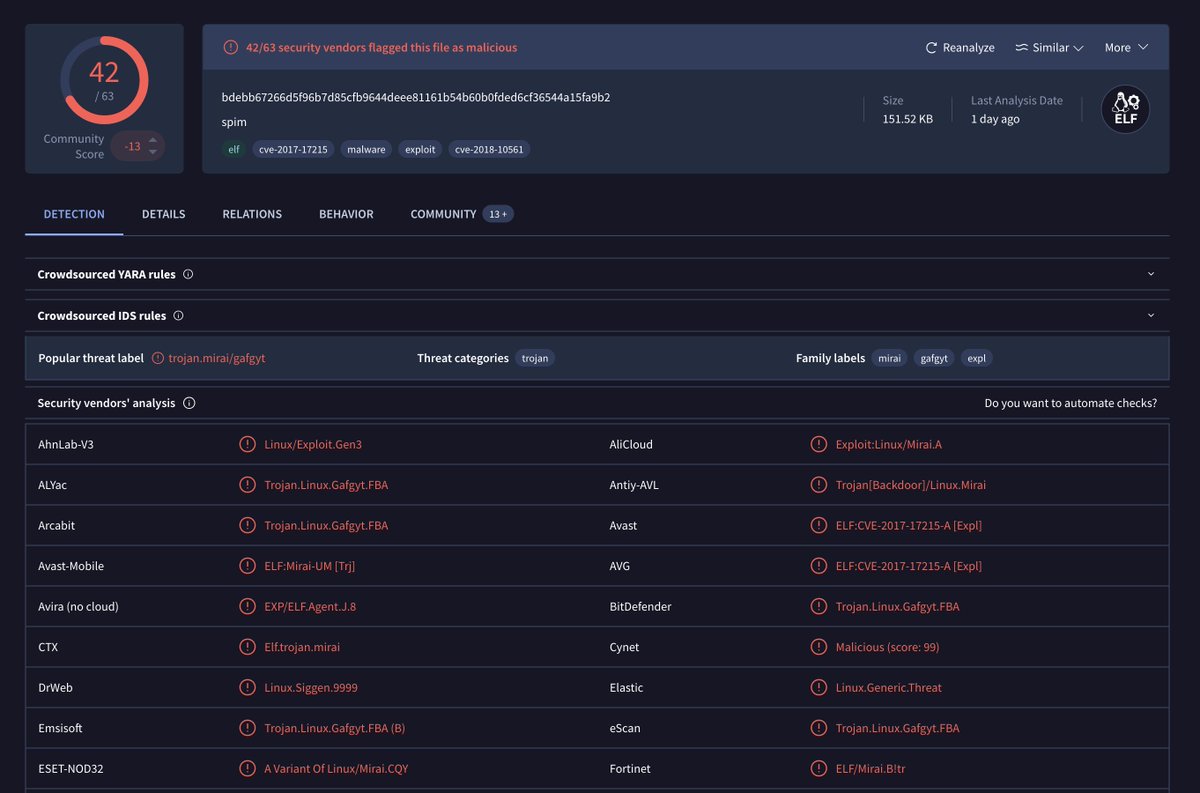Click the alert icon in the AliCloud row
Screen dimensions: 1200x793
819,444
